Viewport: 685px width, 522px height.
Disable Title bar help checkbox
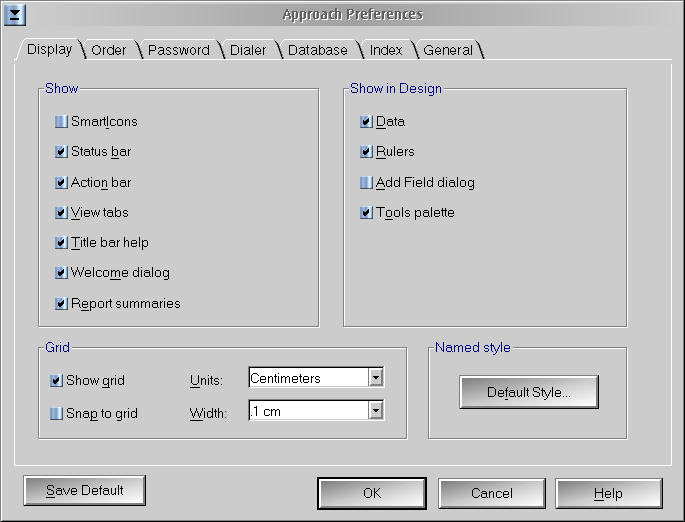click(x=61, y=242)
